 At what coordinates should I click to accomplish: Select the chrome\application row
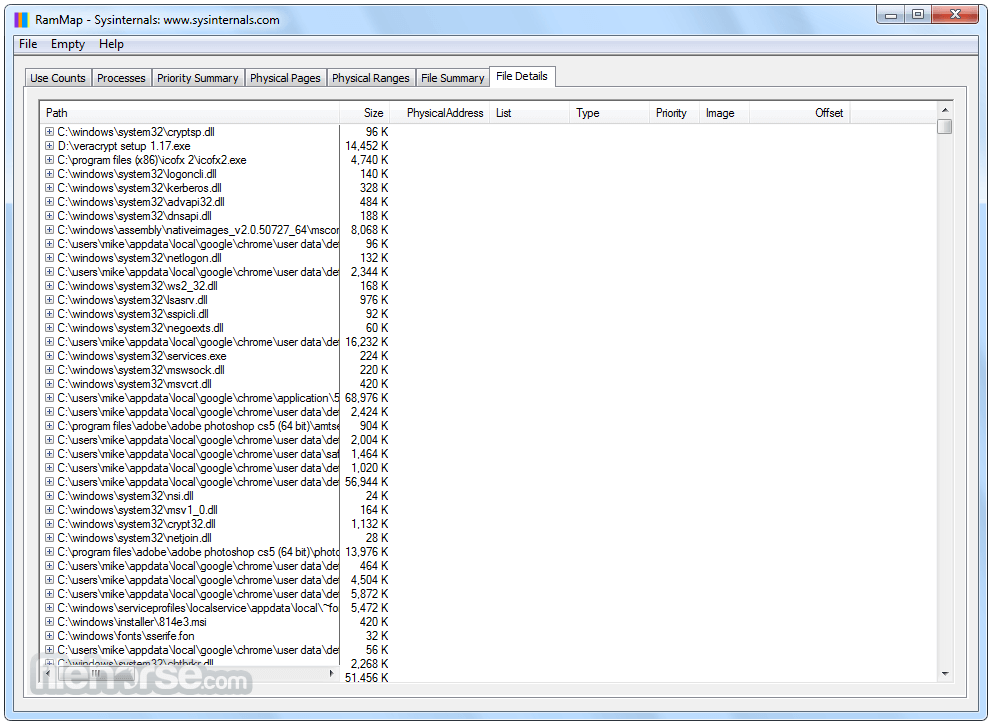(x=198, y=398)
